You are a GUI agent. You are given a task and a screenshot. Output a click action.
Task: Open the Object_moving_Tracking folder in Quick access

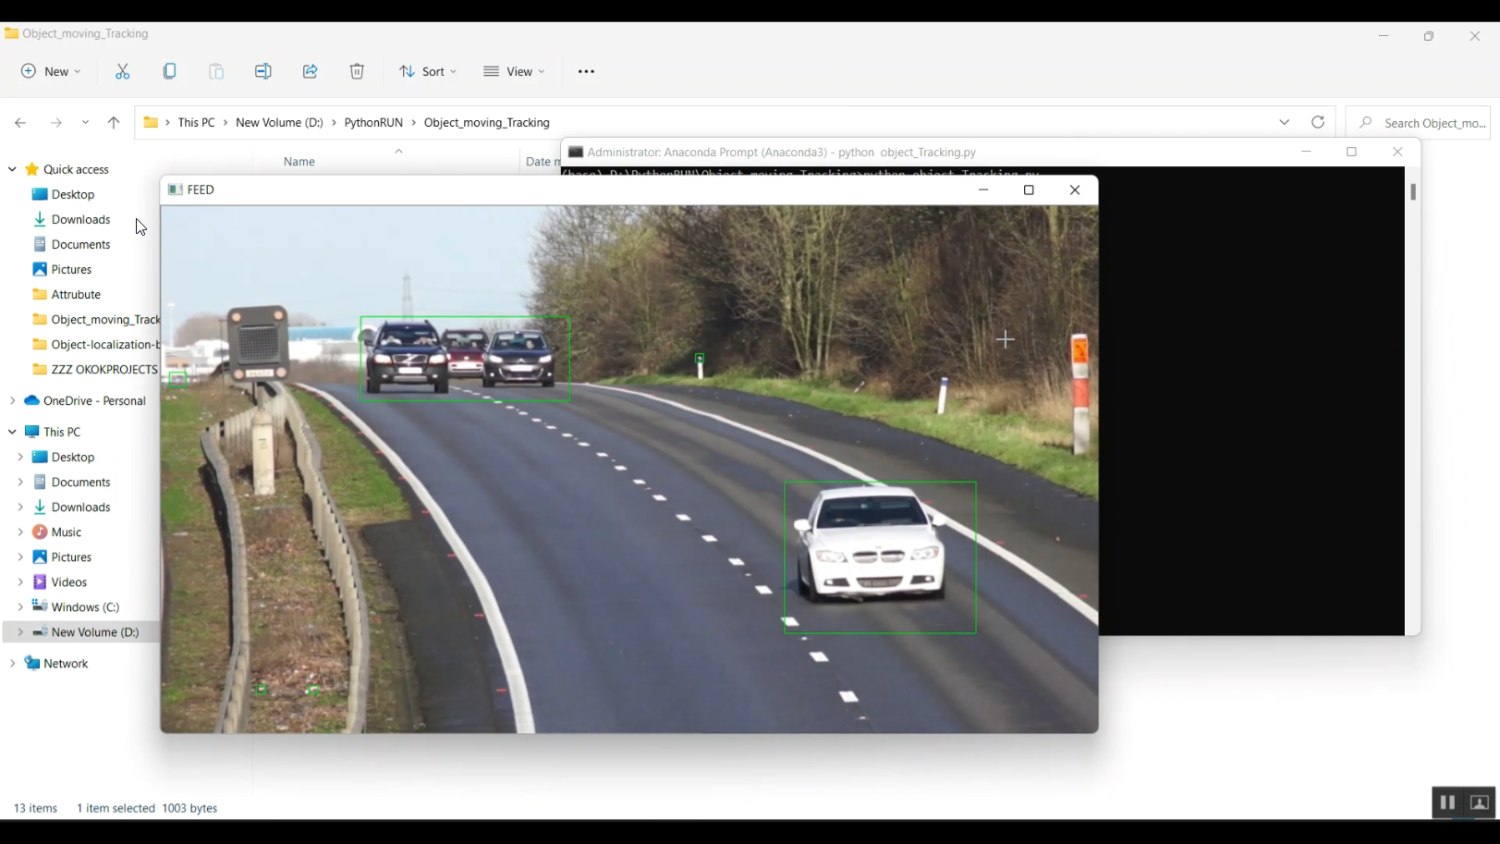click(103, 319)
